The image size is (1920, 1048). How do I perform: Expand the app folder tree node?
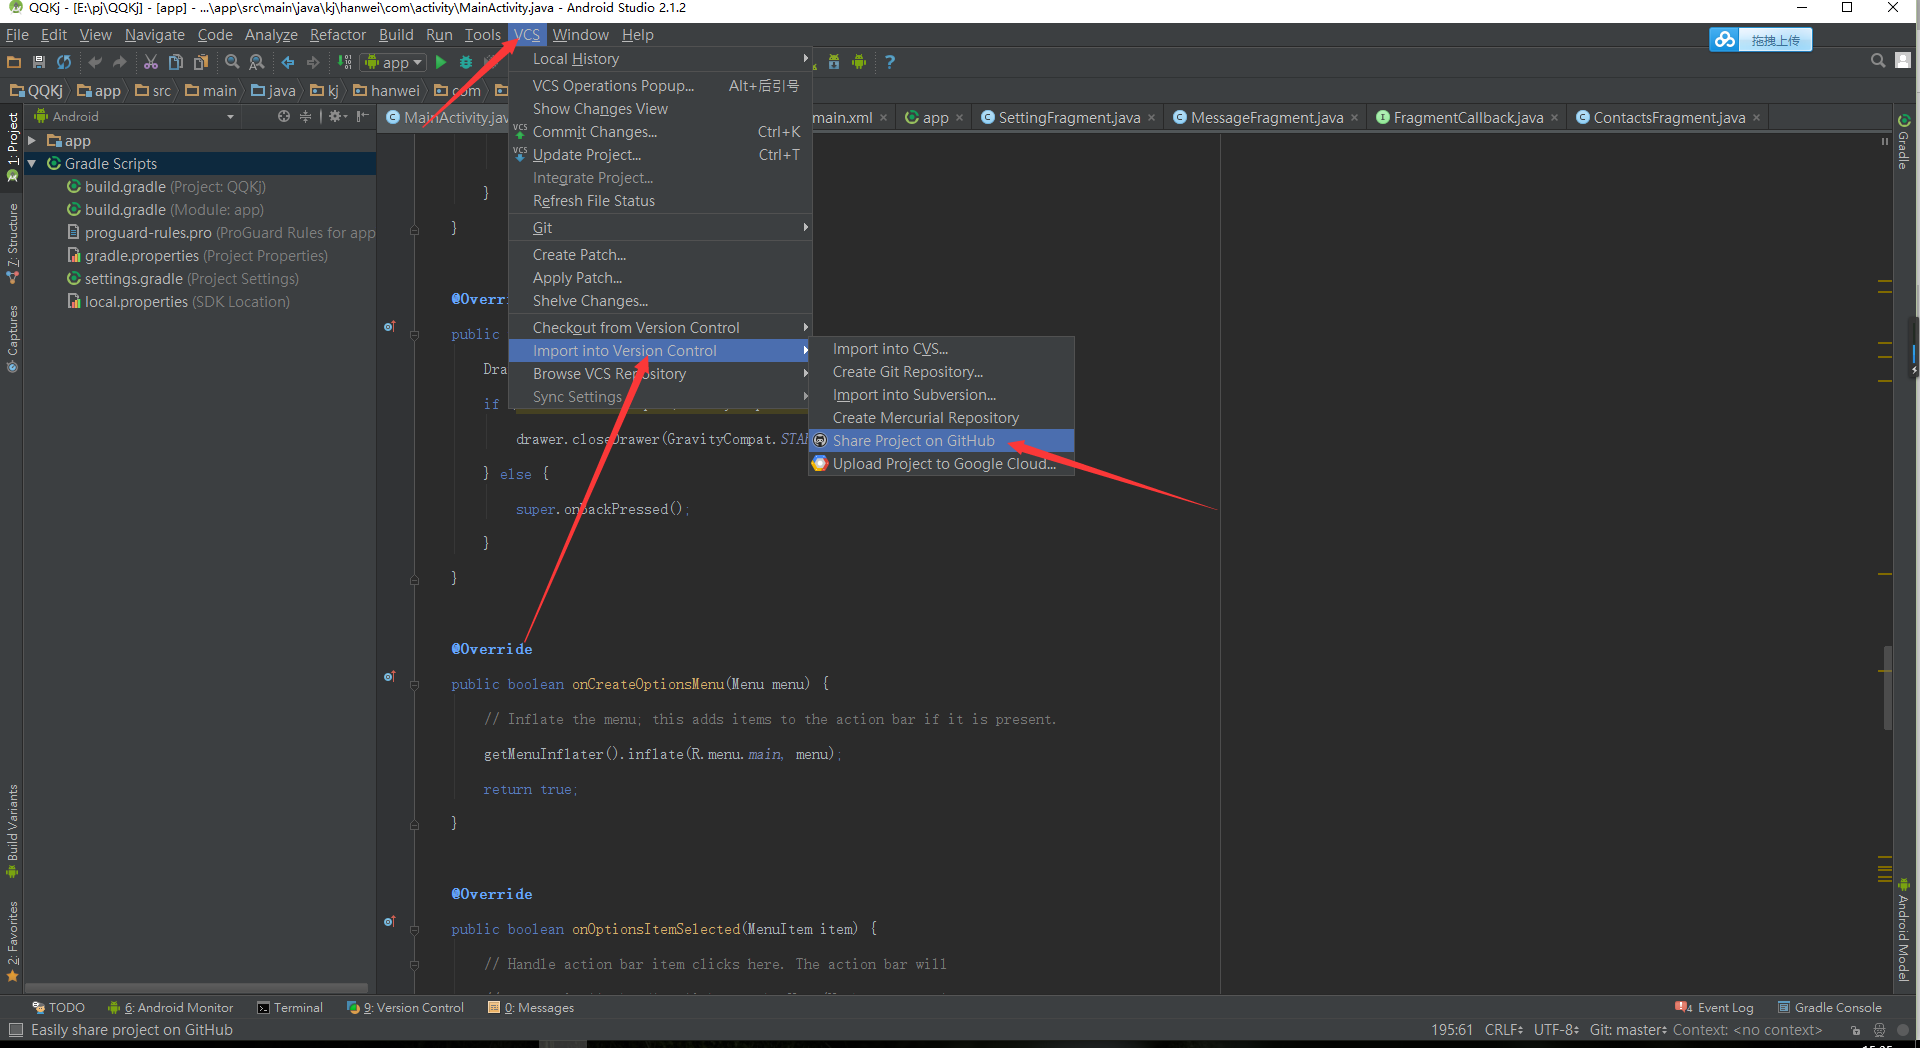32,141
